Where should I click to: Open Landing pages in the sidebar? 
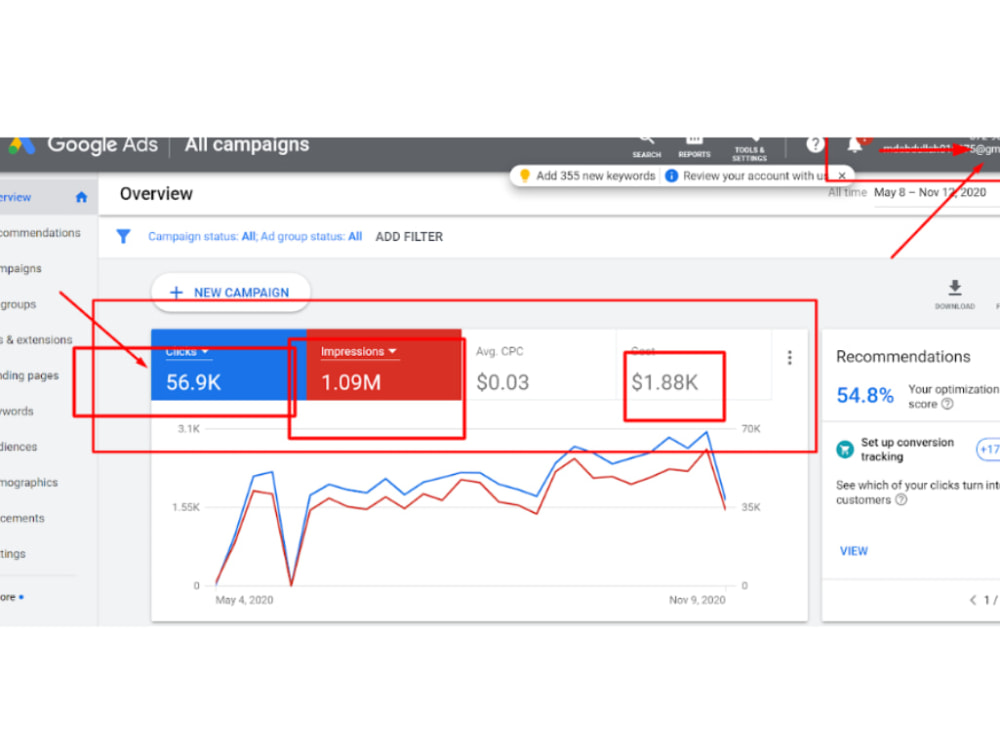(x=29, y=376)
